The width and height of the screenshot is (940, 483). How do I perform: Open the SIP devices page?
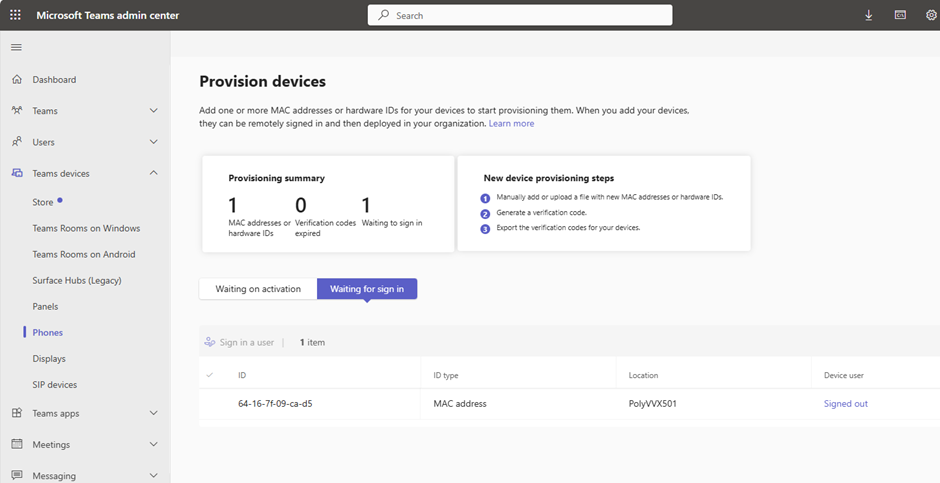tap(55, 385)
